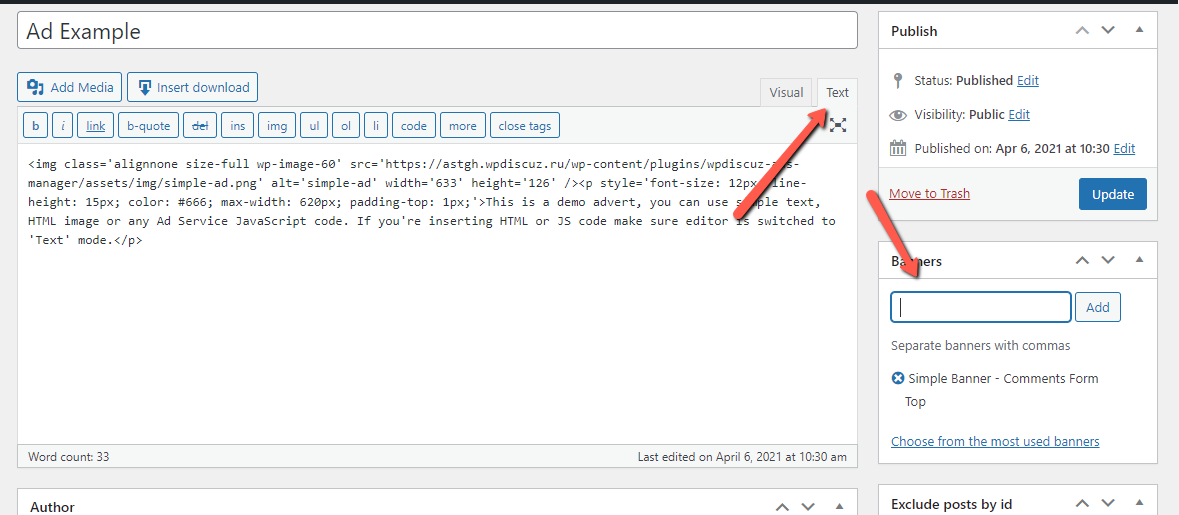Collapse the Author panel
Image resolution: width=1179 pixels, height=515 pixels.
click(840, 507)
